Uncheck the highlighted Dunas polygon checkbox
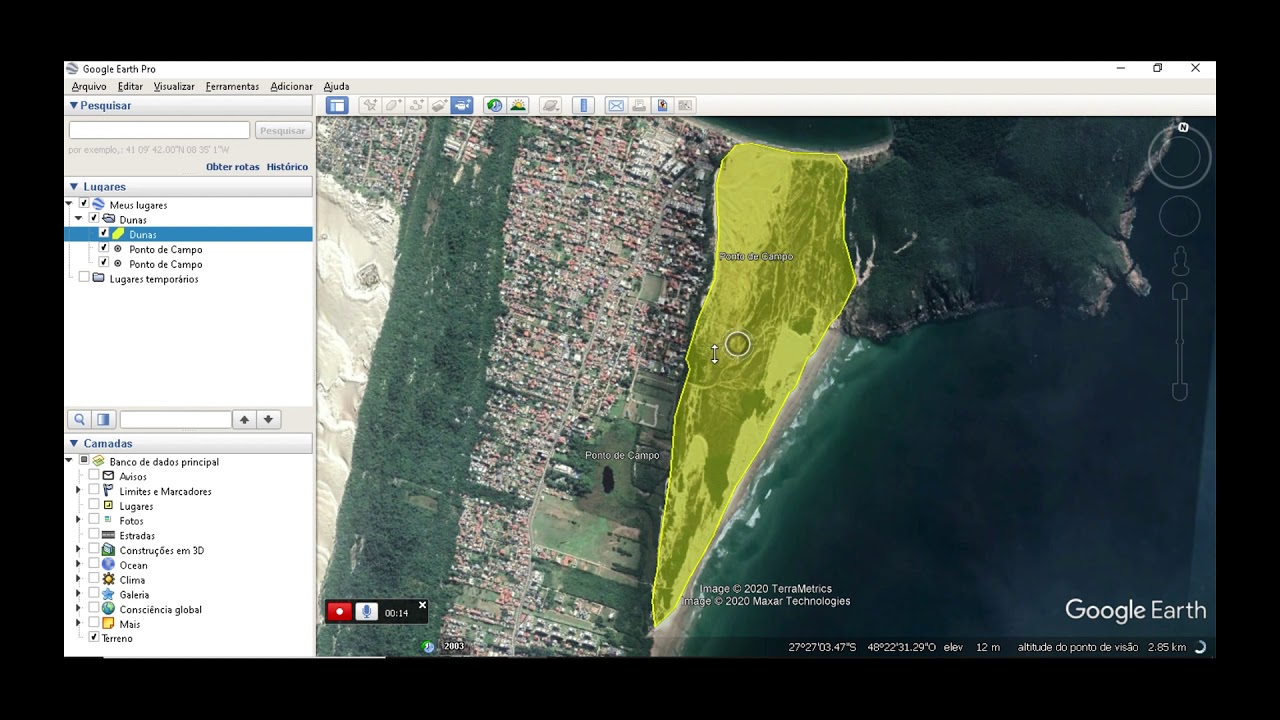Viewport: 1280px width, 720px height. pyautogui.click(x=104, y=234)
